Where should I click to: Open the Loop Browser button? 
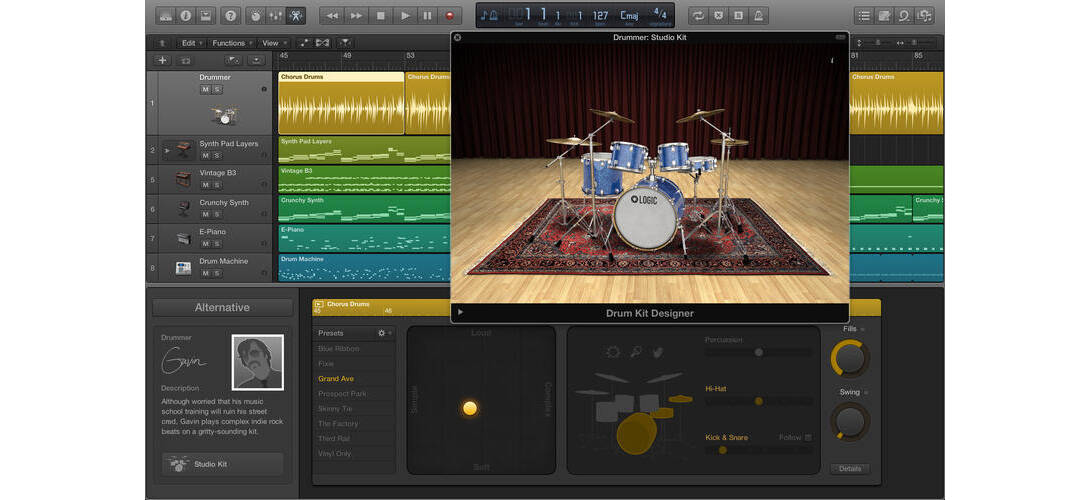tap(904, 15)
